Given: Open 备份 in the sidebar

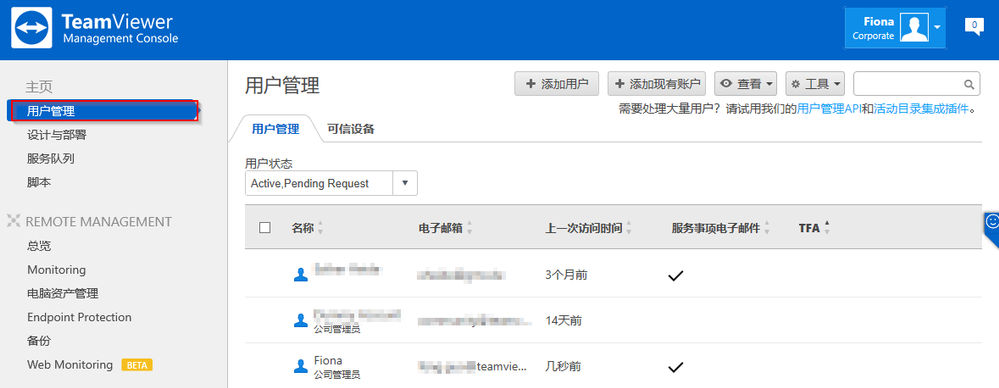Looking at the screenshot, I should point(39,341).
